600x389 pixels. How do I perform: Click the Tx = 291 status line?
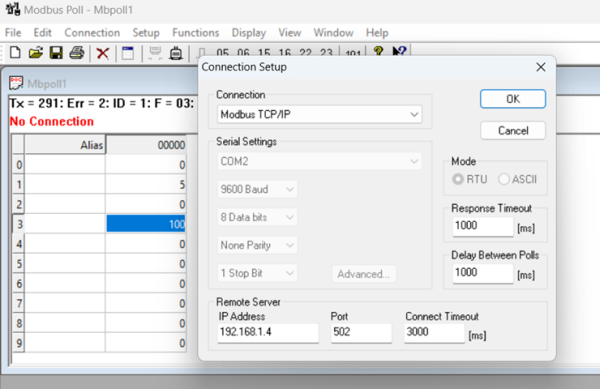tap(102, 103)
